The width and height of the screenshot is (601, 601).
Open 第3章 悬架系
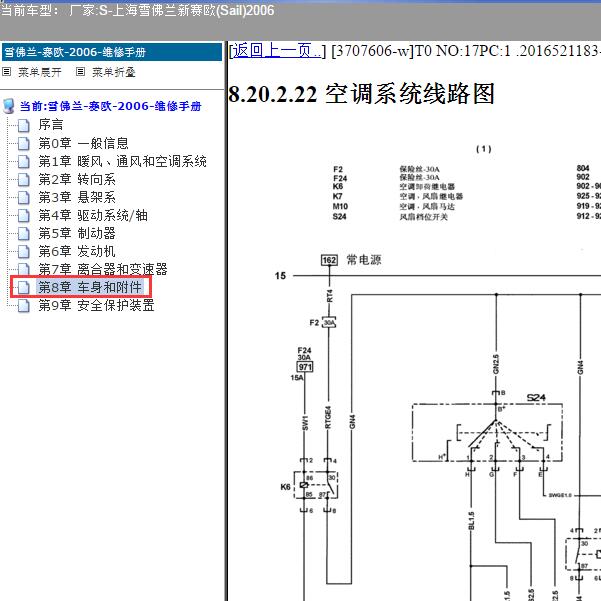point(77,197)
